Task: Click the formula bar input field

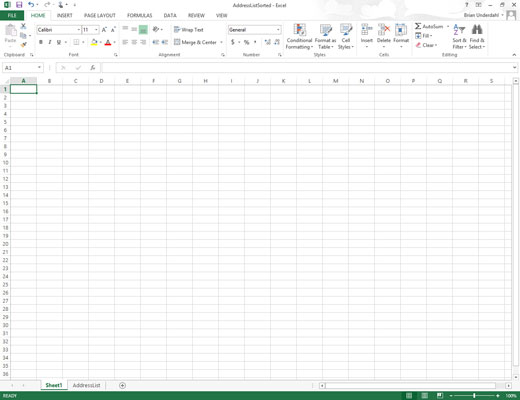Action: [307, 68]
